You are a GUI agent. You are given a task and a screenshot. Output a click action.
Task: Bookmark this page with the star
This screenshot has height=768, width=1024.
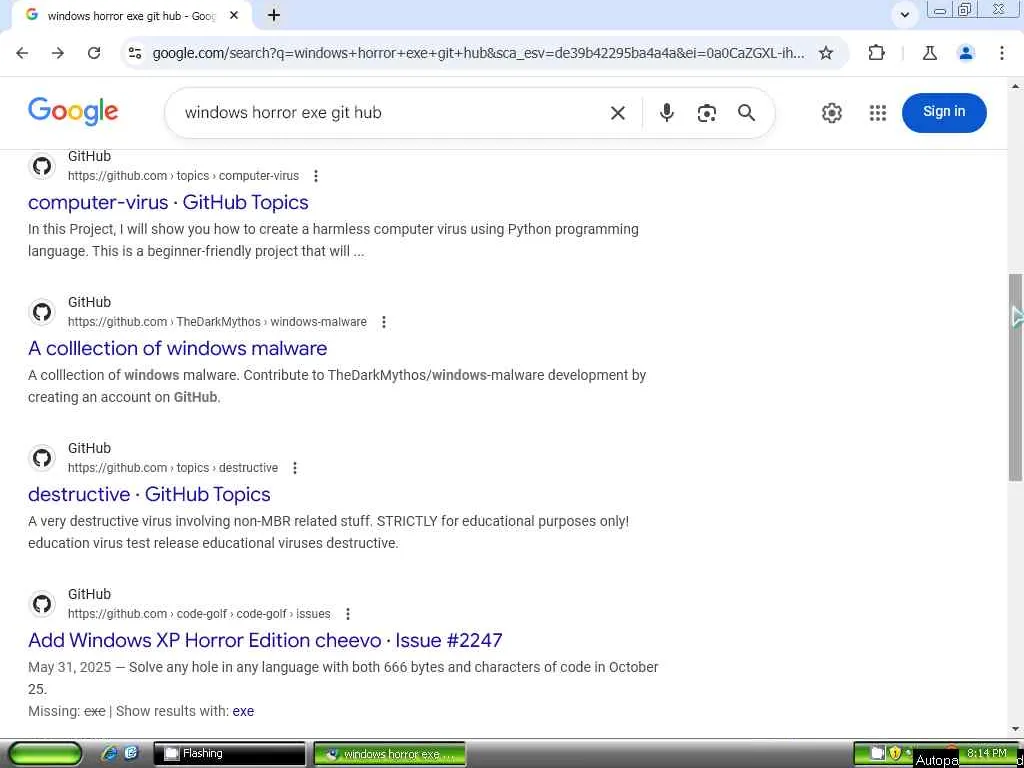pos(826,53)
